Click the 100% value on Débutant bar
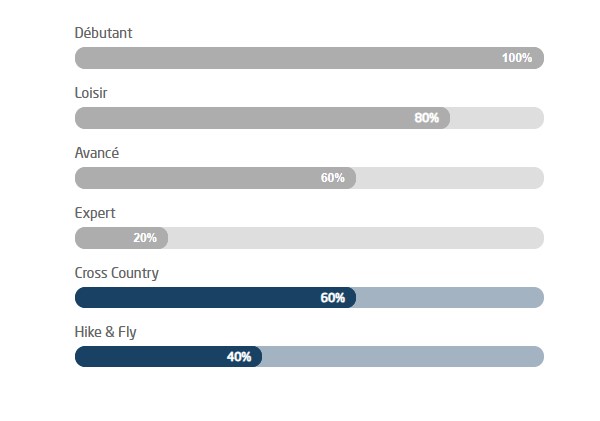600x421 pixels. click(x=517, y=58)
